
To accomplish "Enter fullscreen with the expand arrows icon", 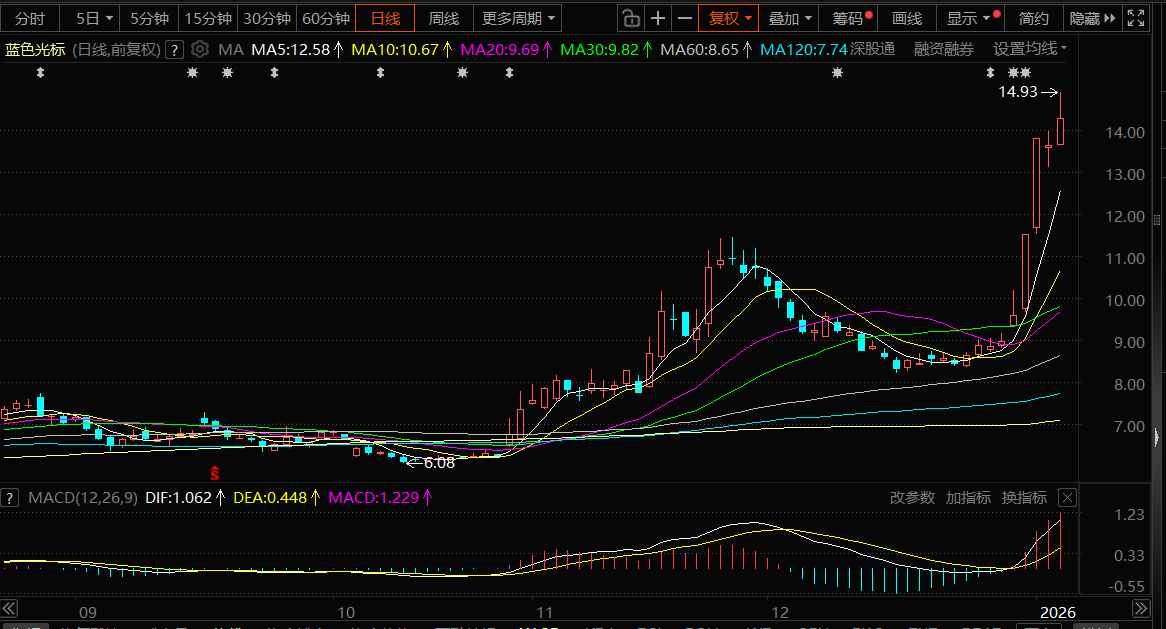I will [x=1136, y=18].
